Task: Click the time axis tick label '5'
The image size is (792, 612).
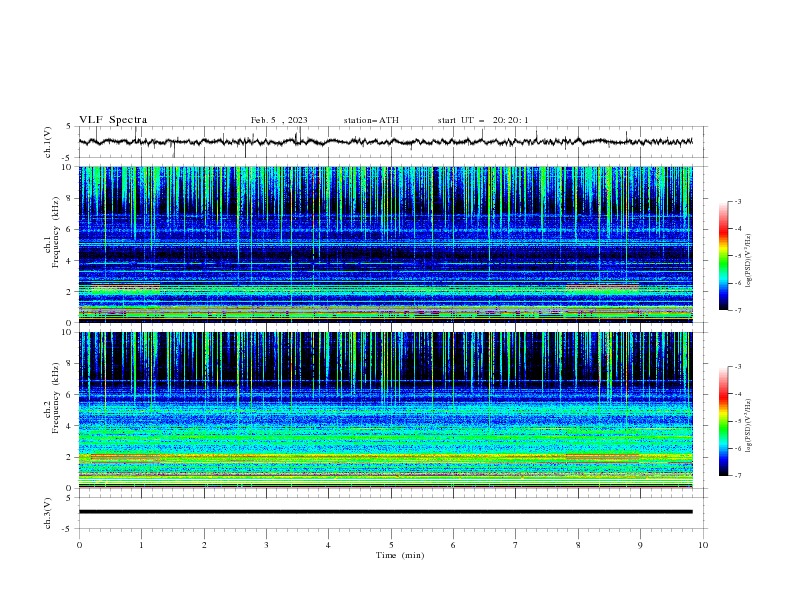Action: pos(391,545)
